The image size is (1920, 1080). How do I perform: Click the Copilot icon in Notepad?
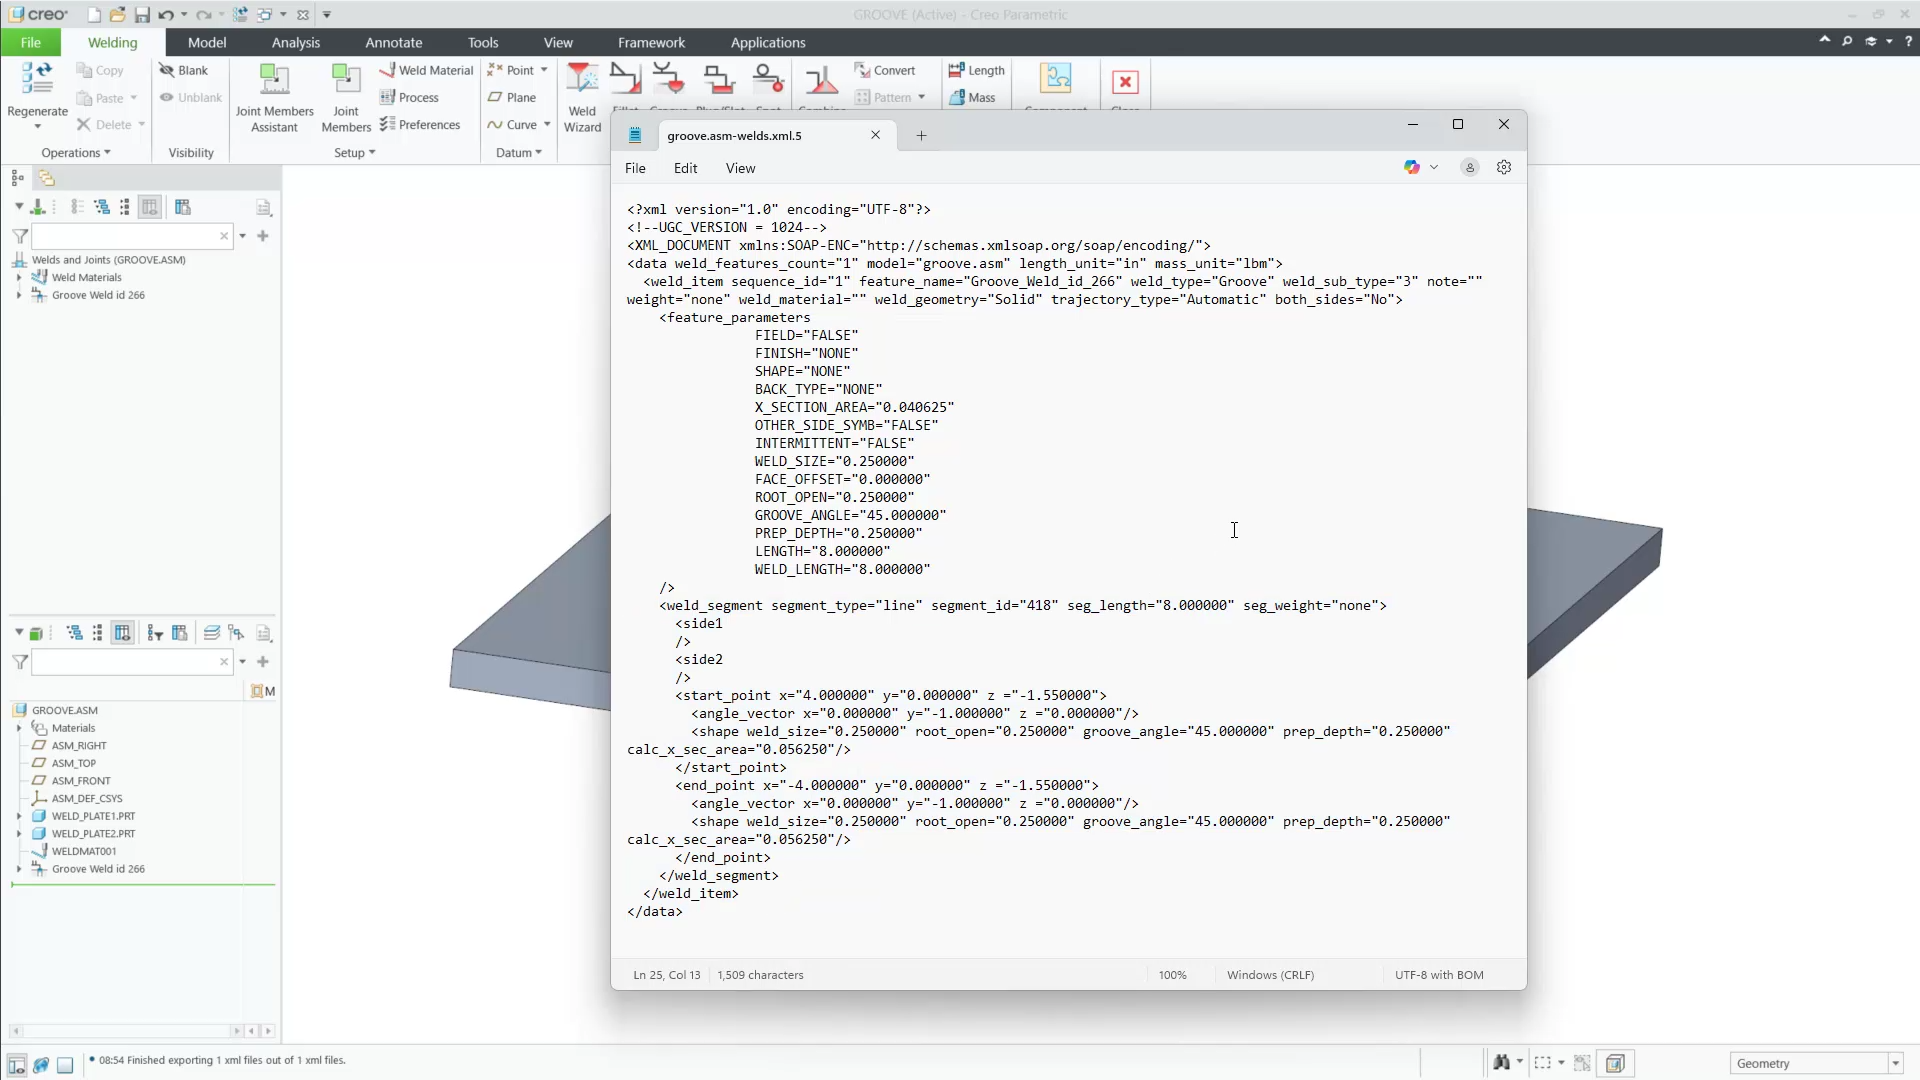pyautogui.click(x=1412, y=167)
